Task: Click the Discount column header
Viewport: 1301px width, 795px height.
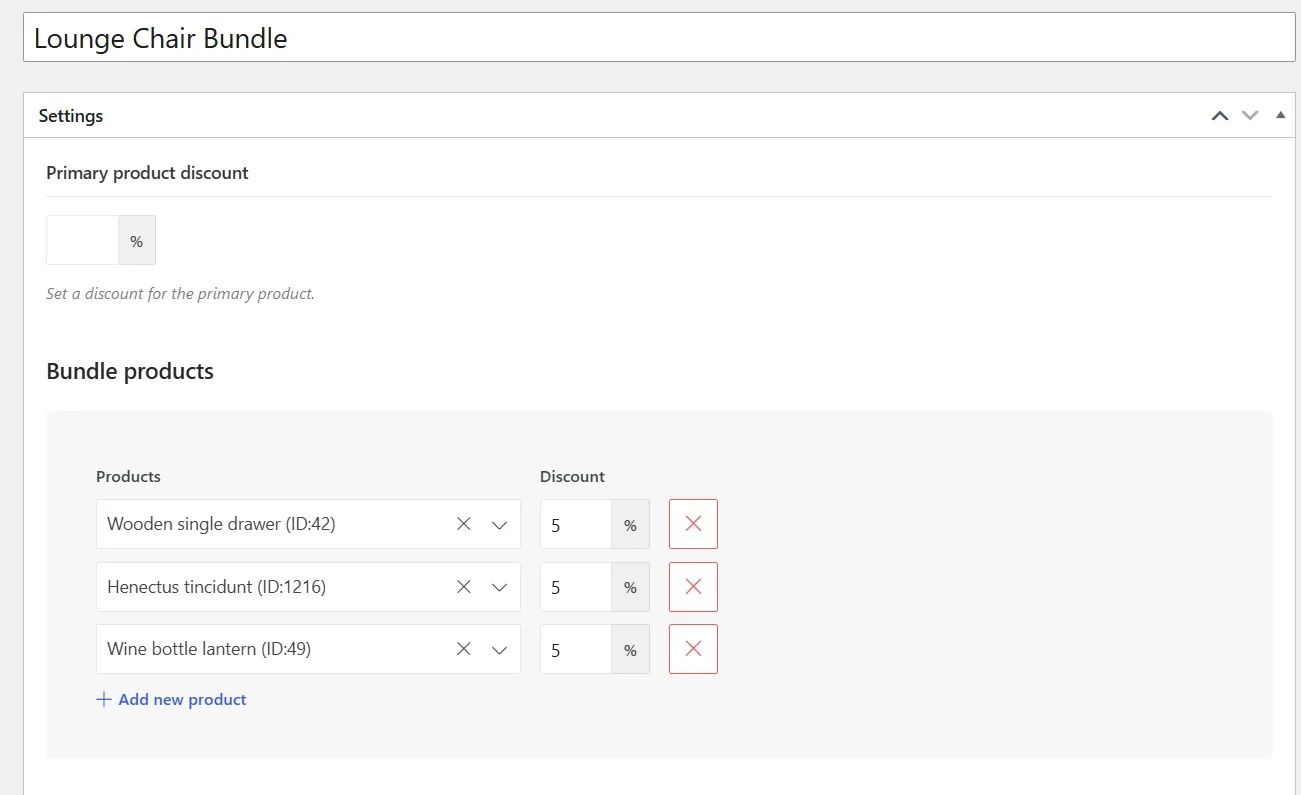Action: coord(572,477)
